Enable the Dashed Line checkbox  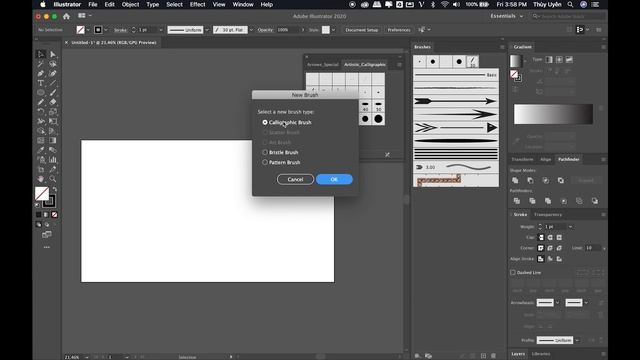[513, 272]
